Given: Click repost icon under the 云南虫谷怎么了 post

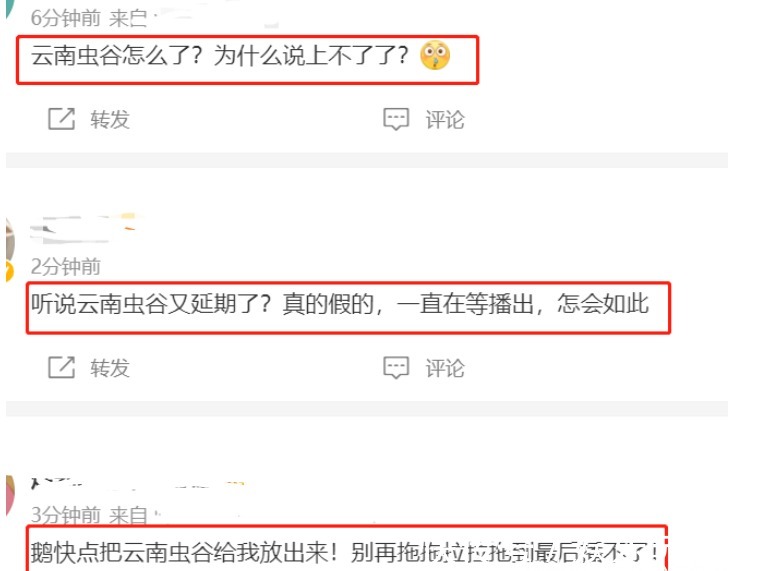Looking at the screenshot, I should point(61,119).
